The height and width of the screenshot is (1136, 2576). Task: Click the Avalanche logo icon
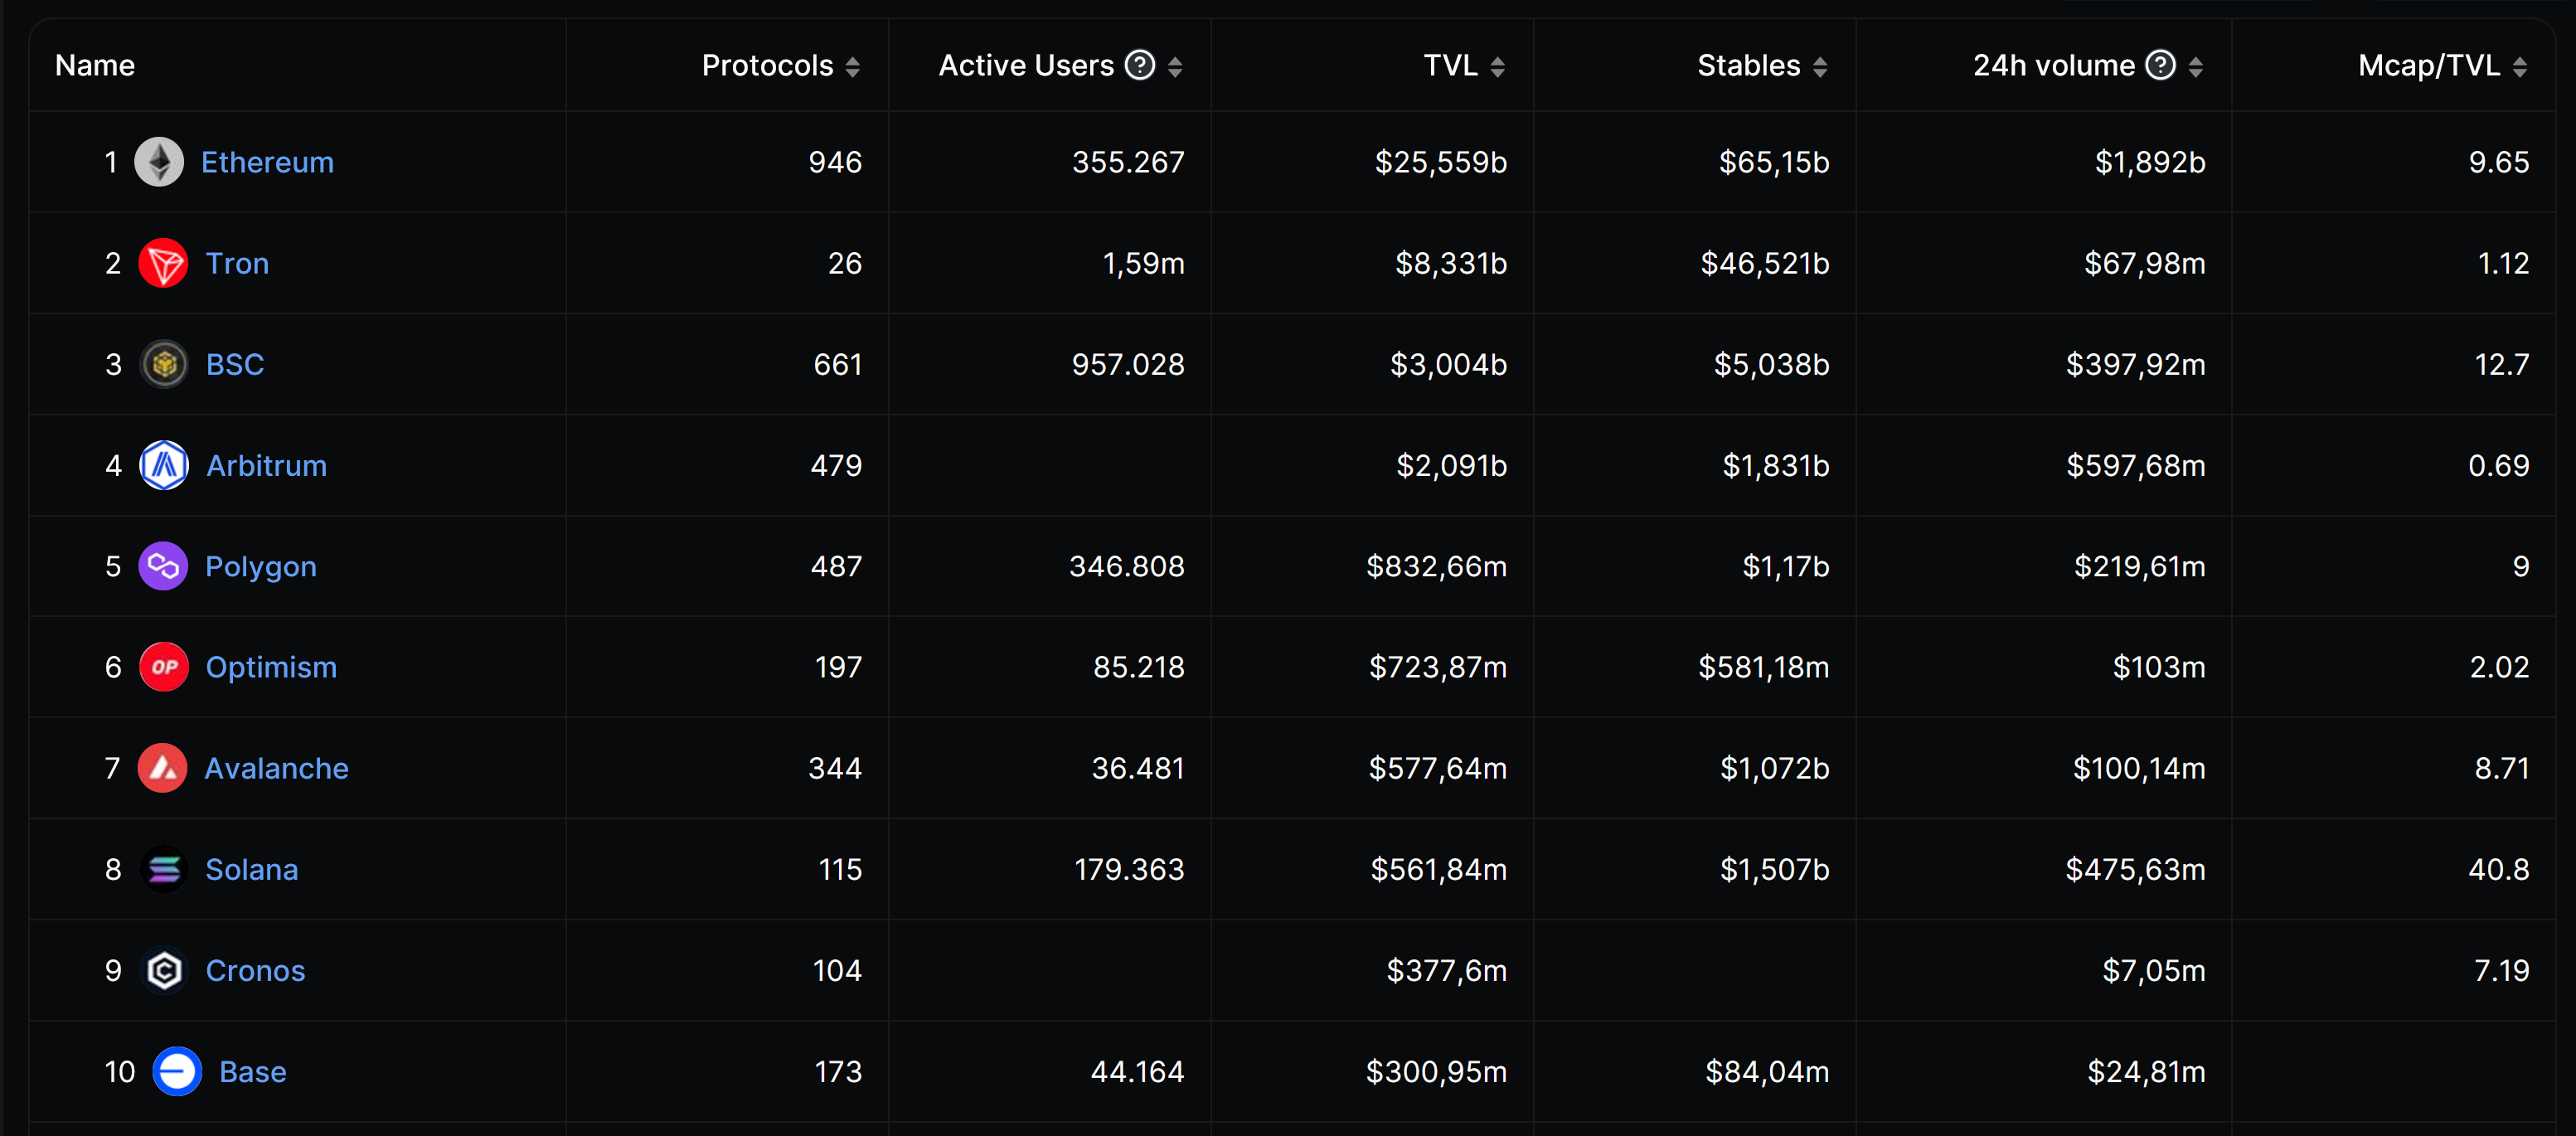pos(162,768)
